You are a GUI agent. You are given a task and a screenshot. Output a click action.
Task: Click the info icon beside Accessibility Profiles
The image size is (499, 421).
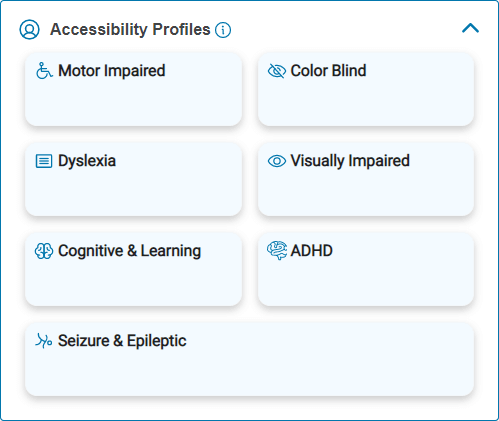click(x=223, y=30)
